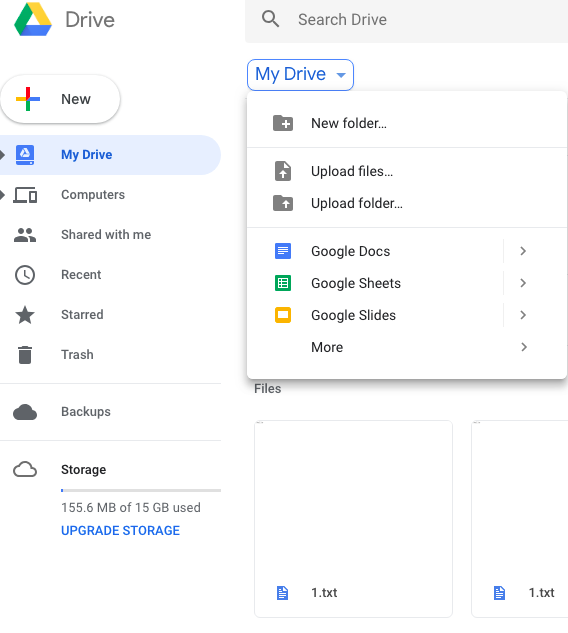Expand the Google Slides submenu arrow
The image size is (568, 633).
523,315
